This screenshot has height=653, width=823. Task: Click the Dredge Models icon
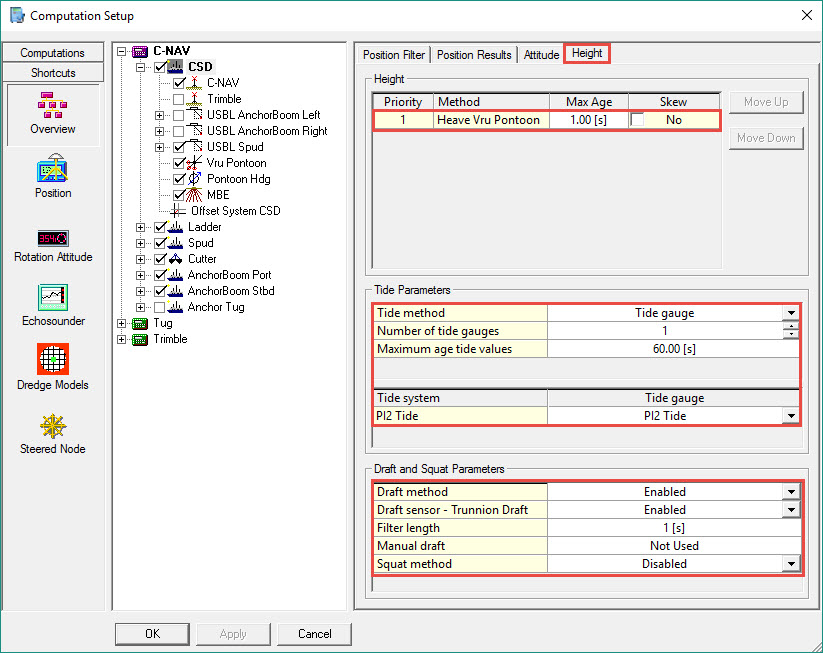click(x=53, y=360)
